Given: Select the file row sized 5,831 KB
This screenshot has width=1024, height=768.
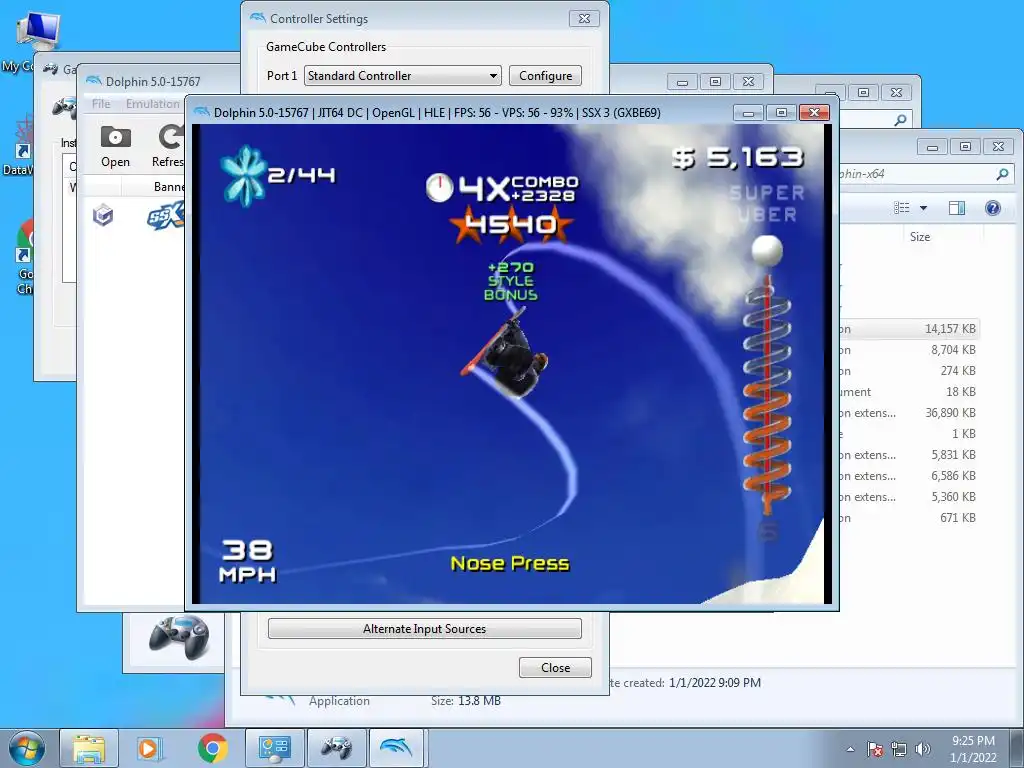Looking at the screenshot, I should click(x=909, y=455).
